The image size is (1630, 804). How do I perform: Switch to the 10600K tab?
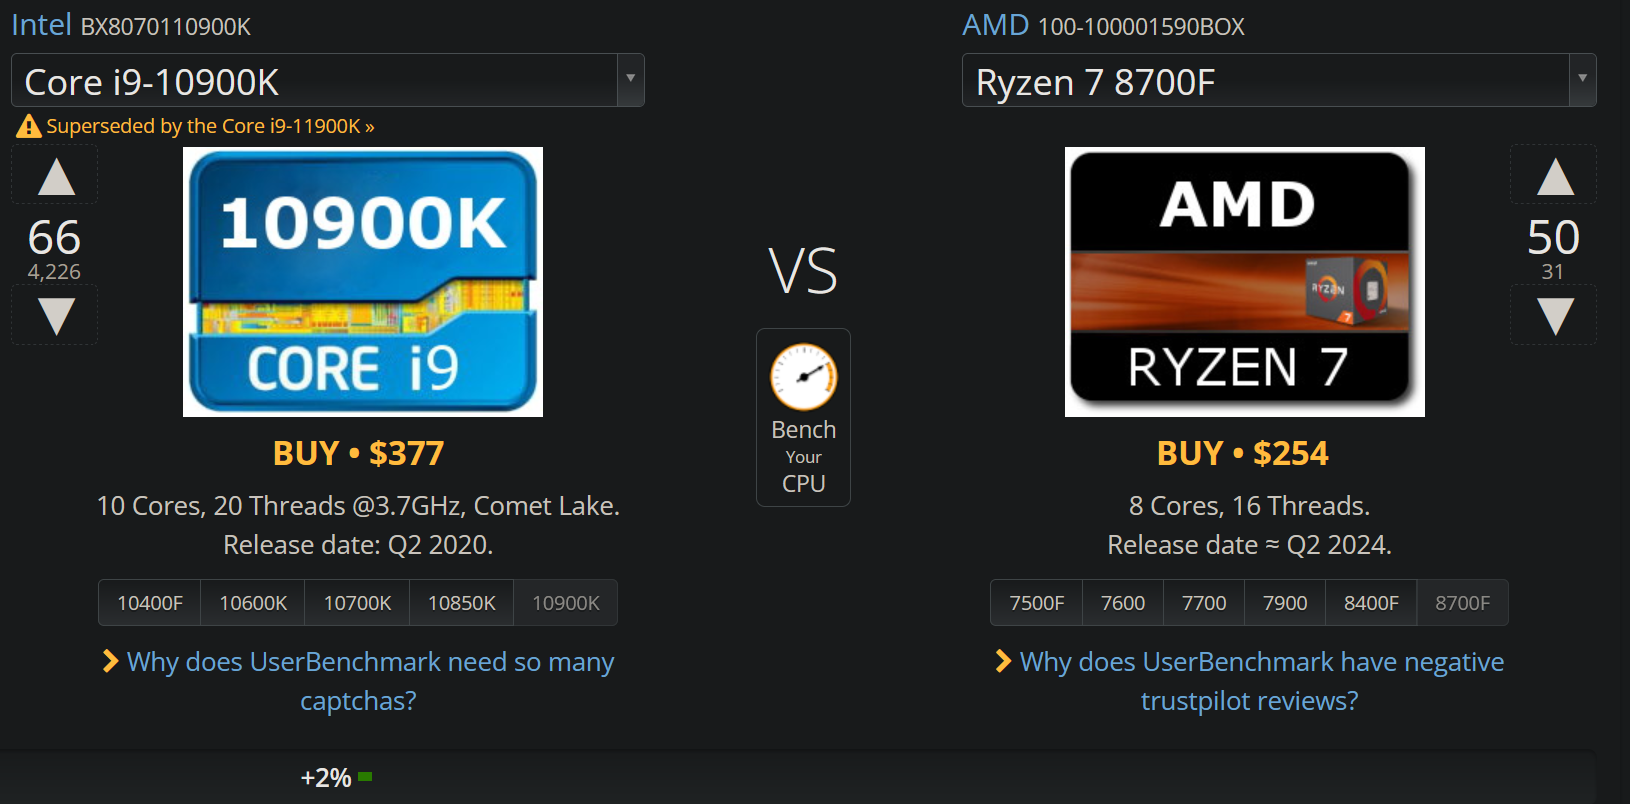coord(253,603)
